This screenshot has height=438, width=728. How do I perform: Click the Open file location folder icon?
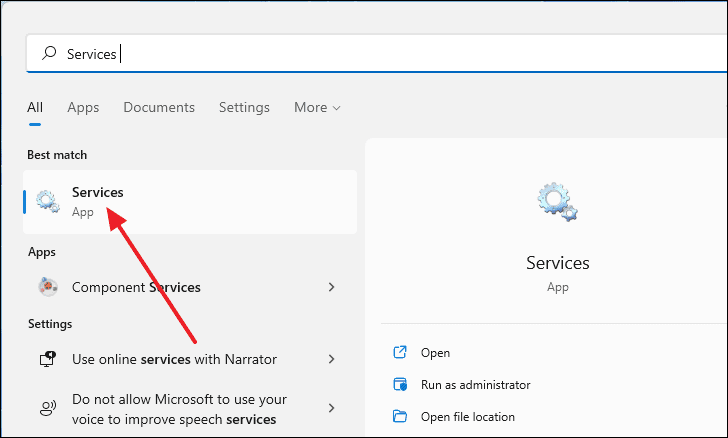[x=400, y=416]
